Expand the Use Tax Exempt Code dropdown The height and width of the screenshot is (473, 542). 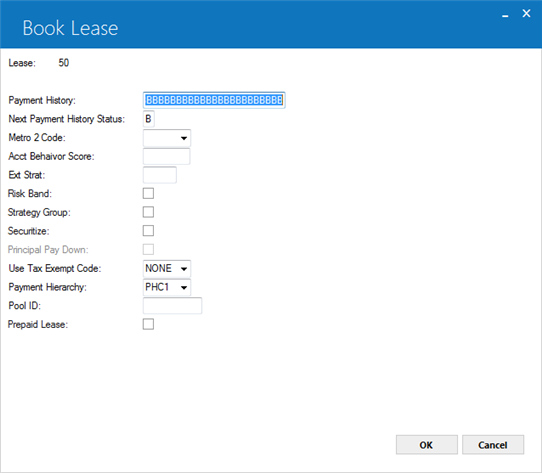pos(167,269)
